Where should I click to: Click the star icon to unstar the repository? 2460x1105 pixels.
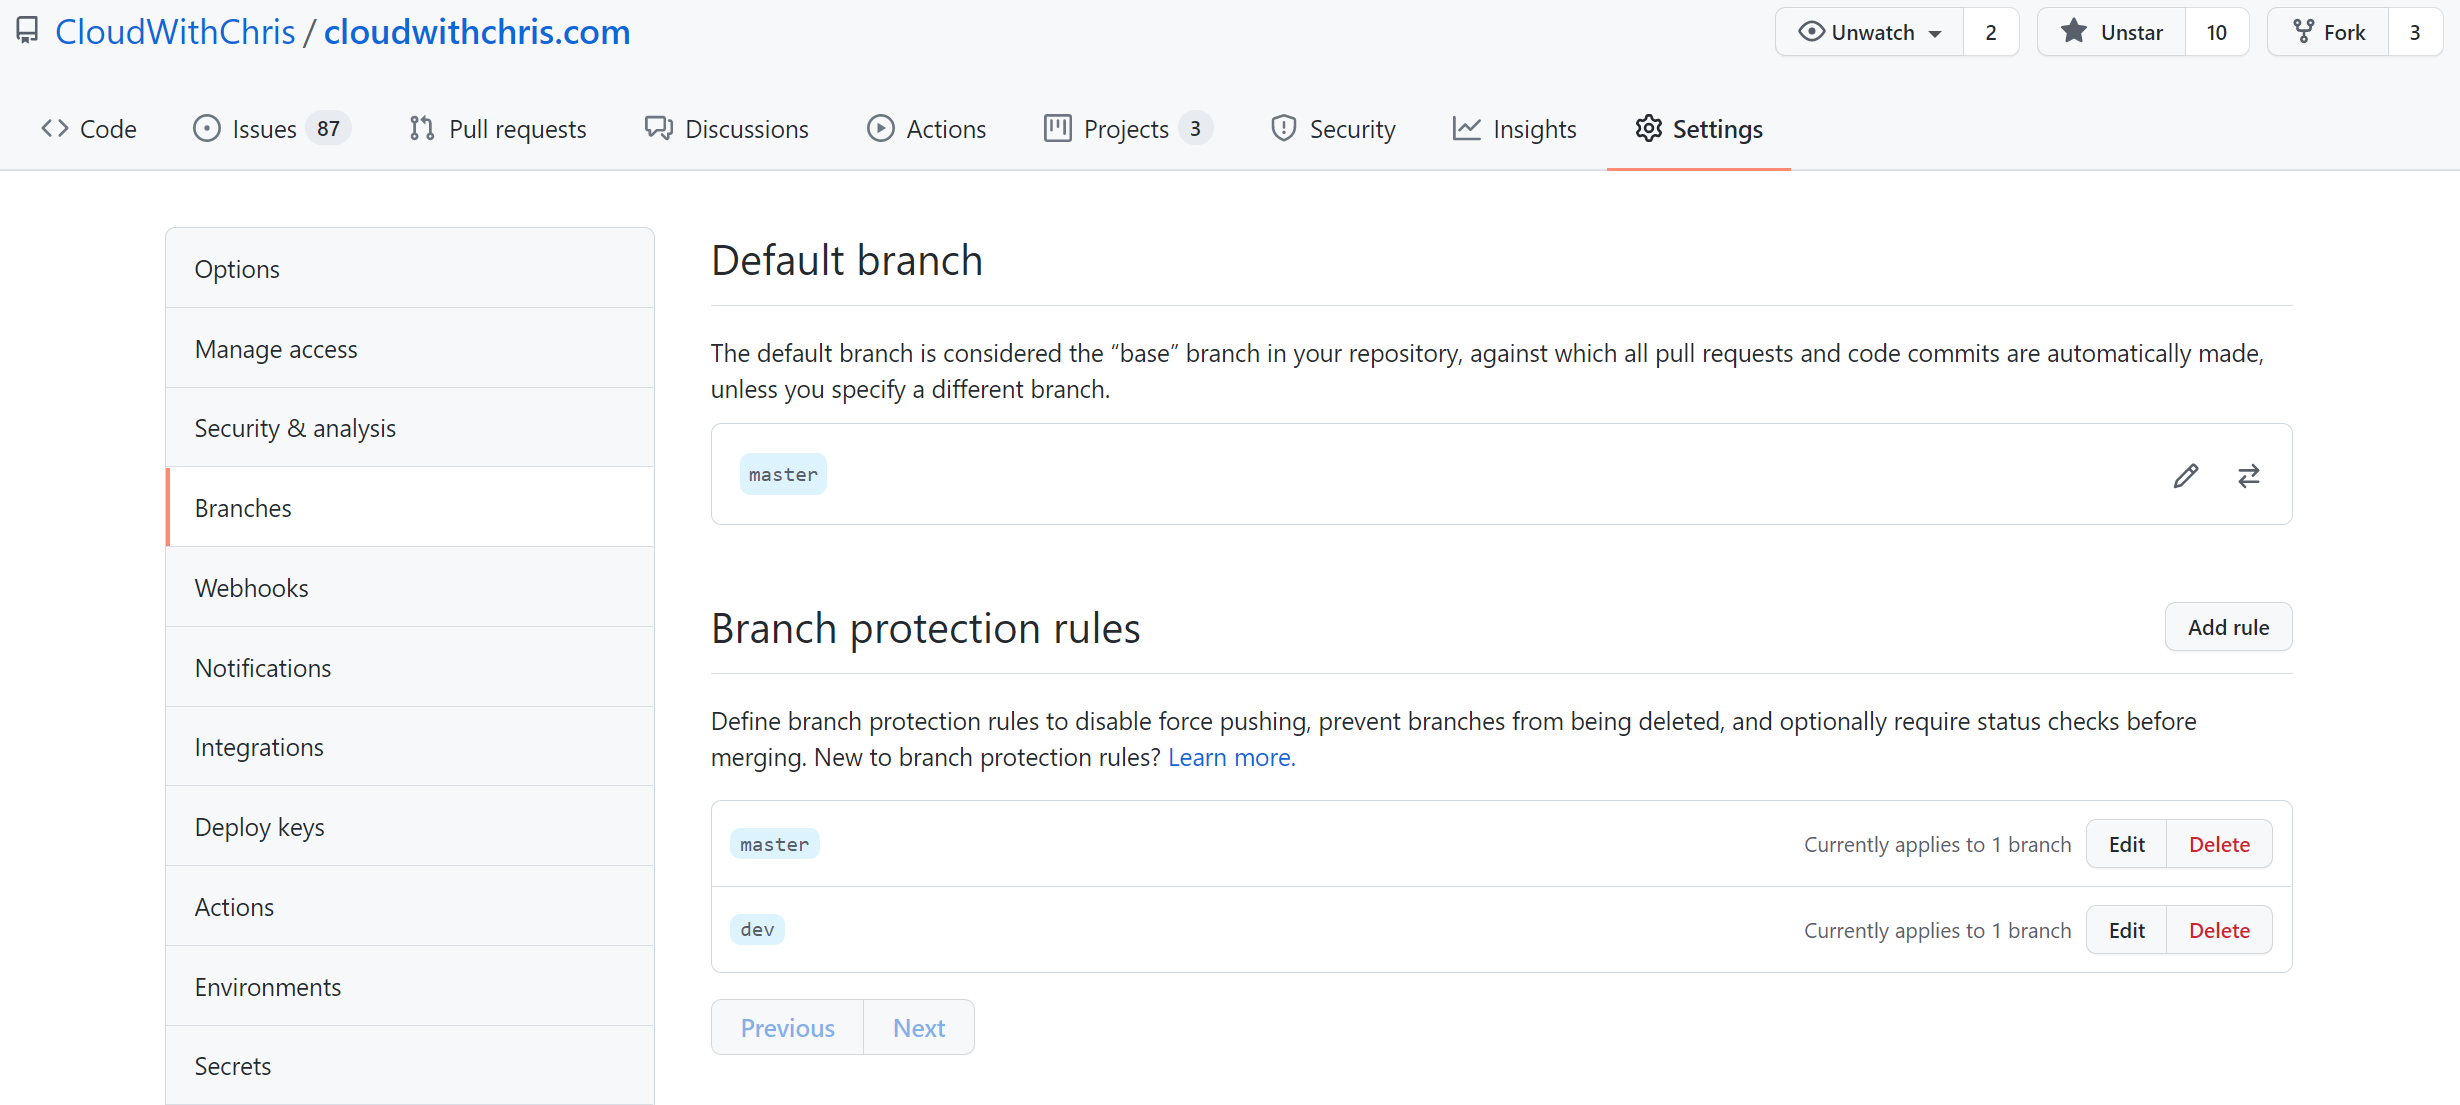(x=2073, y=31)
